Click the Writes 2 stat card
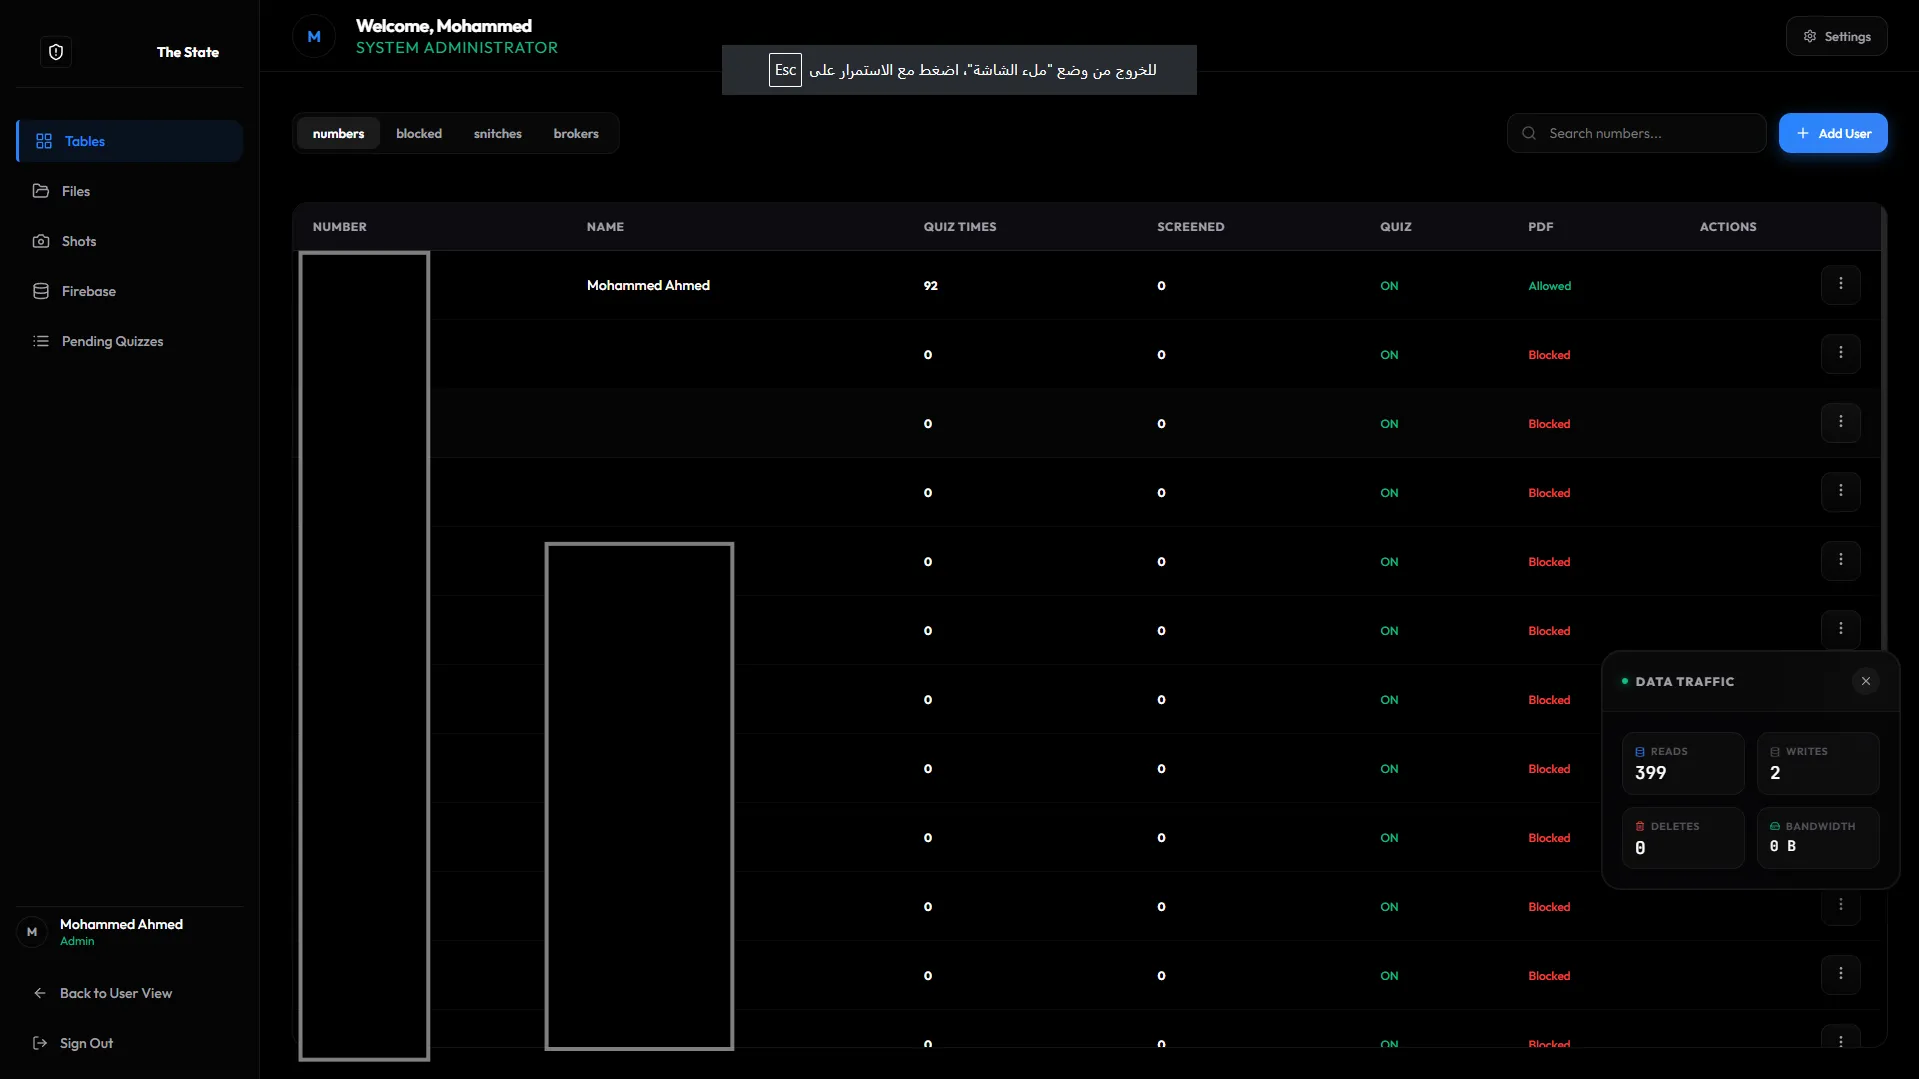The width and height of the screenshot is (1919, 1079). 1818,763
